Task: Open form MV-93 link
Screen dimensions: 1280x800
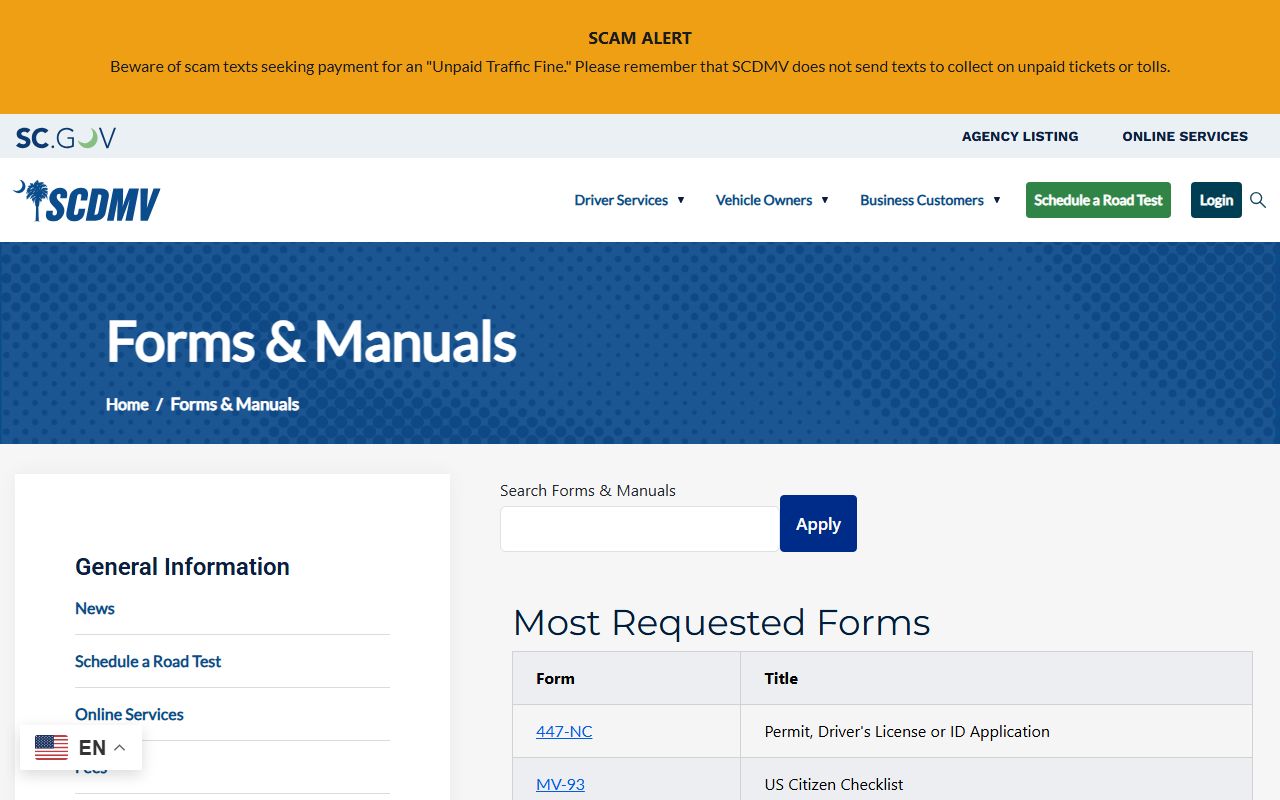Action: (560, 784)
